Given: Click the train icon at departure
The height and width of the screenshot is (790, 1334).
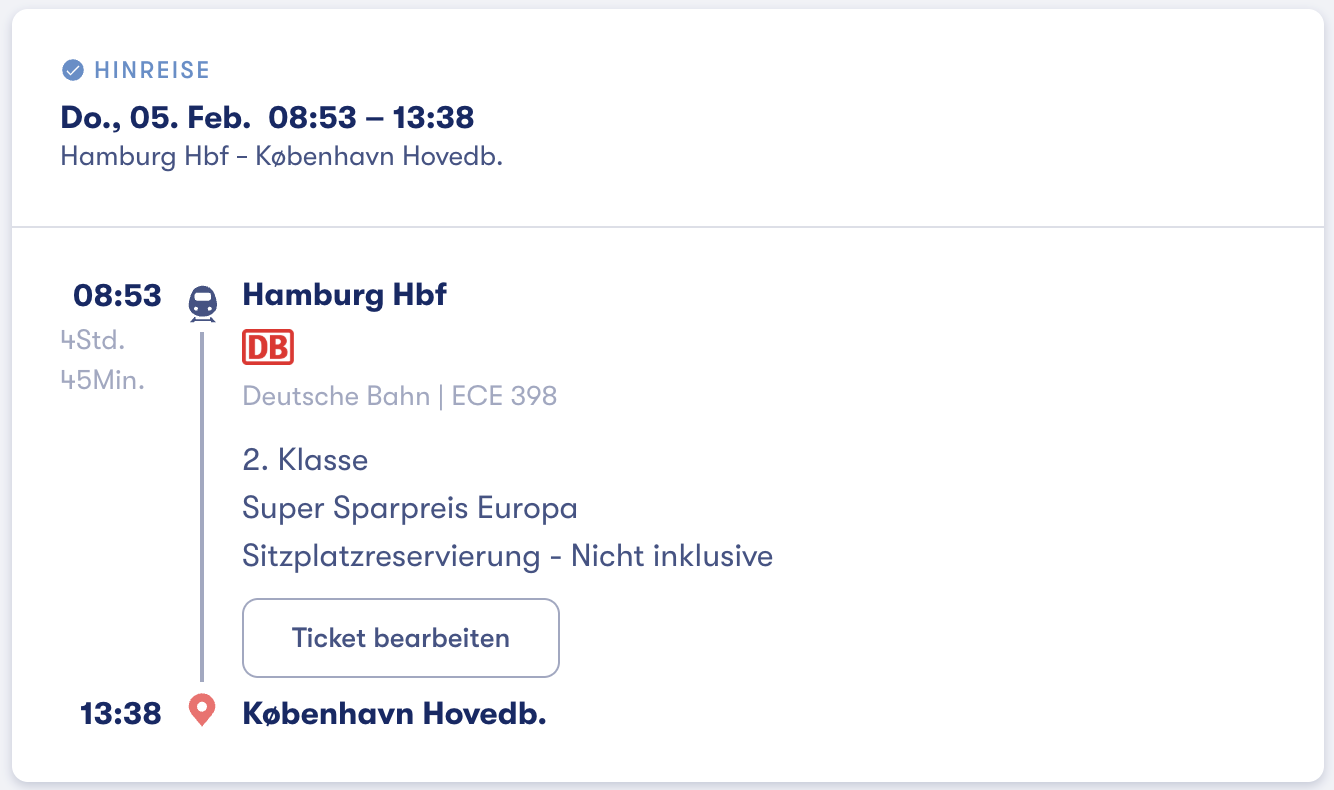Looking at the screenshot, I should pyautogui.click(x=203, y=302).
